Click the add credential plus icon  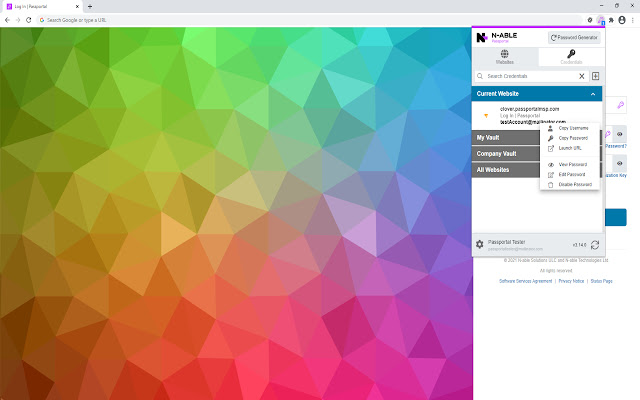coord(596,76)
